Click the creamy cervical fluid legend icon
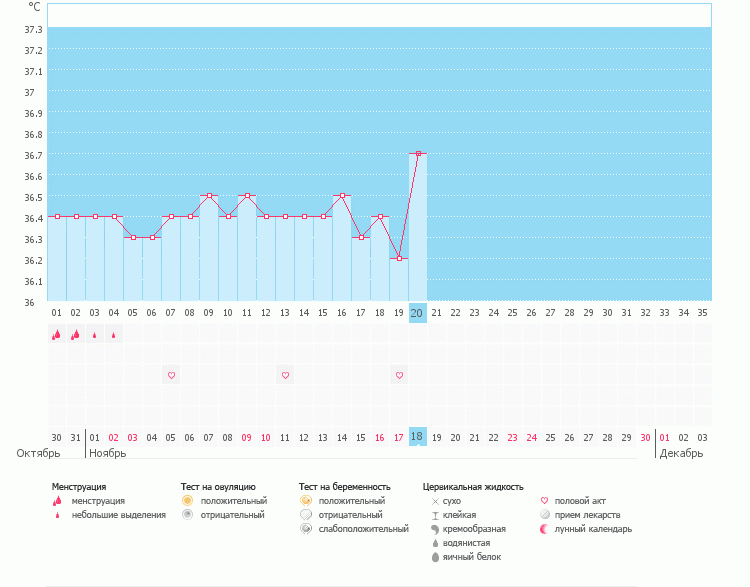This screenshot has height=587, width=750. pyautogui.click(x=435, y=529)
